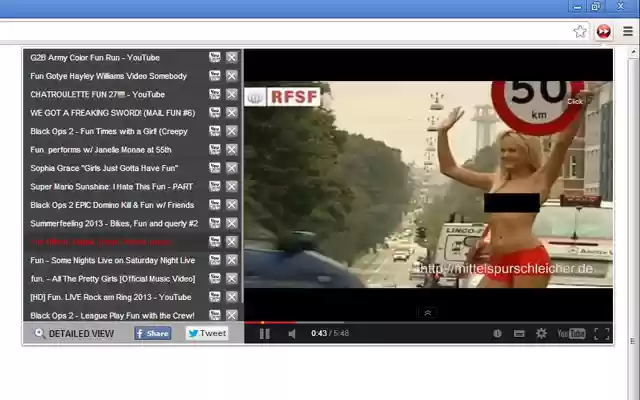Remove Black Ops 2 Fun Times with a Girl

click(x=232, y=131)
